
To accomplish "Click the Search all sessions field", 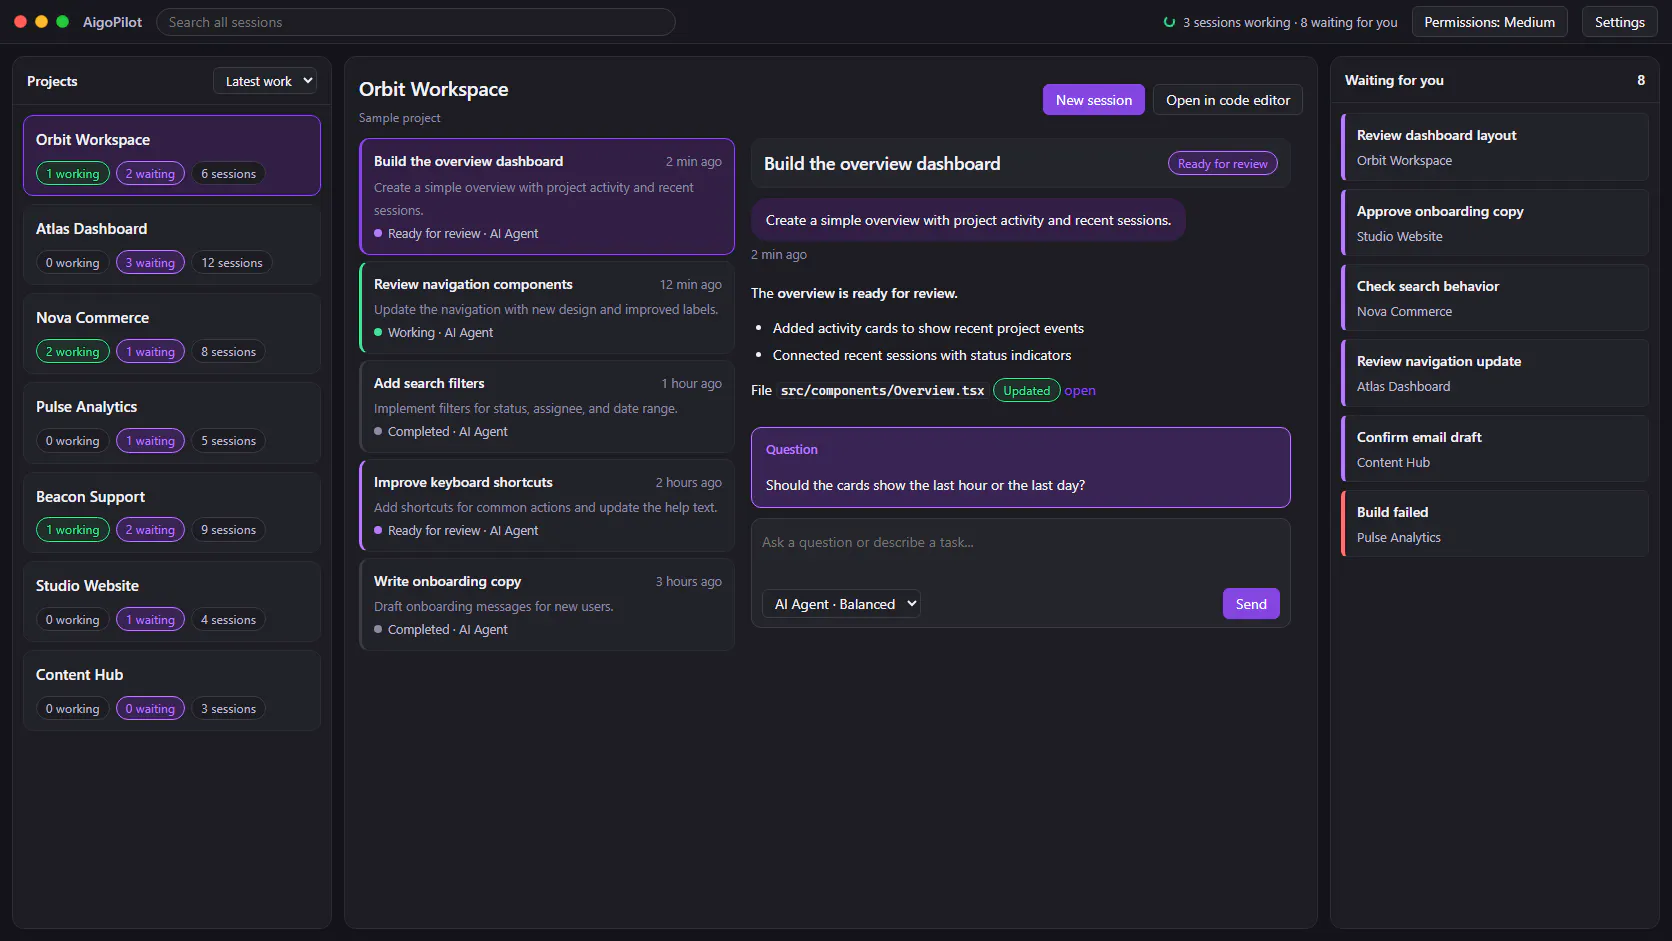I will tap(416, 22).
